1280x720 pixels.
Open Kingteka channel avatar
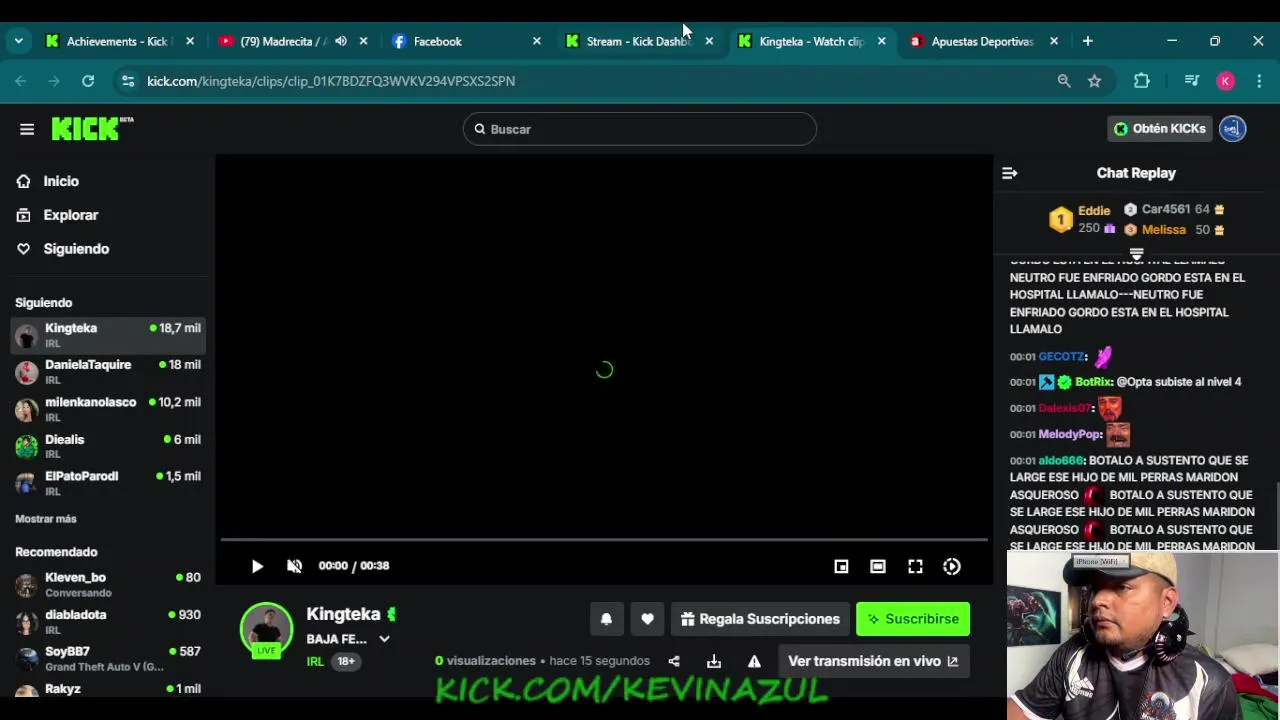point(266,629)
